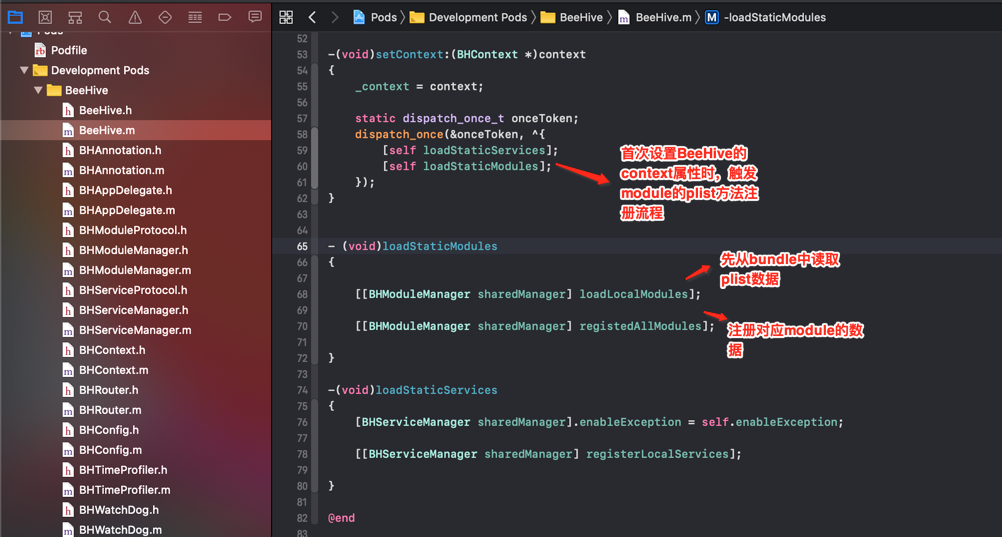1002x537 pixels.
Task: Collapse the Development Pods group
Action: [x=24, y=70]
